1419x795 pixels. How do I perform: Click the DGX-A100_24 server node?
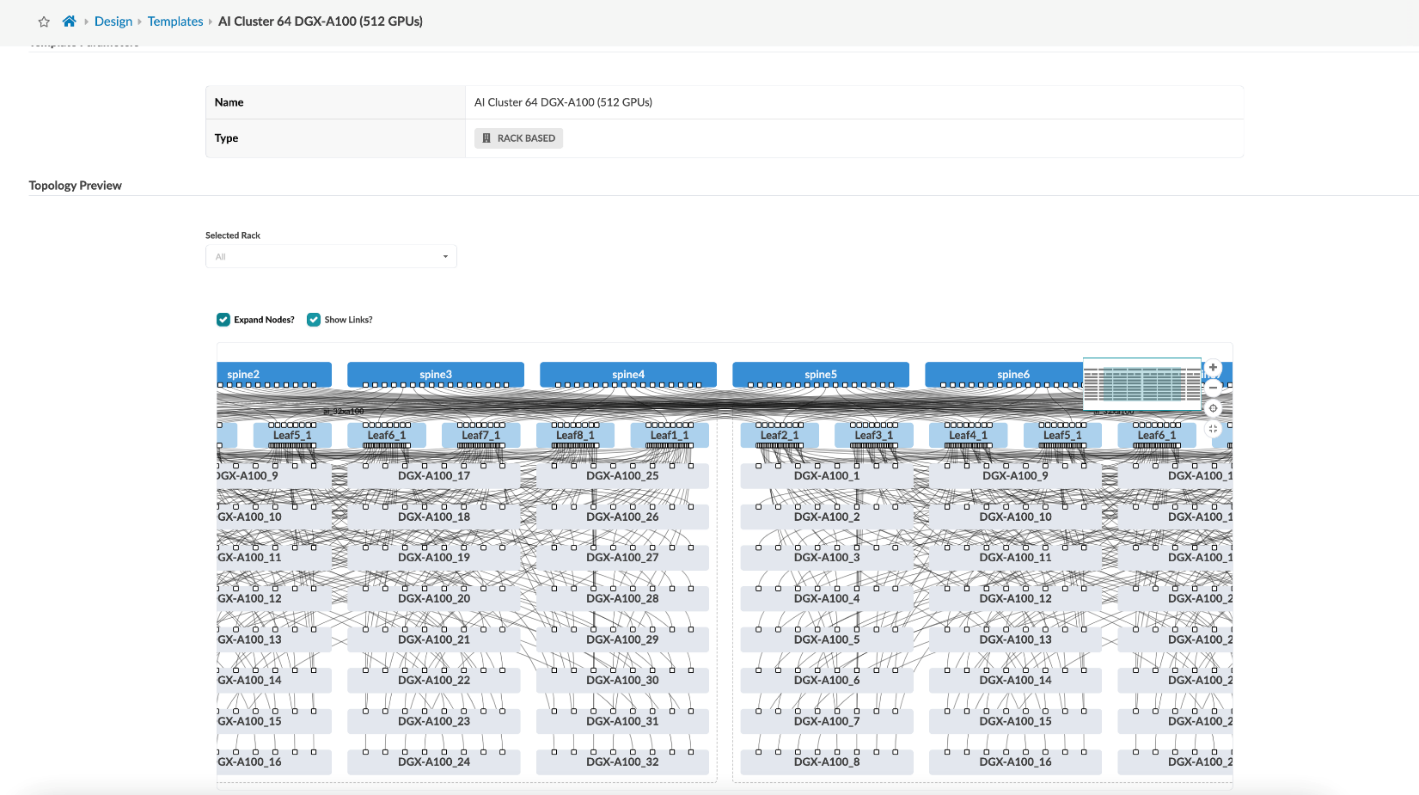pyautogui.click(x=434, y=762)
